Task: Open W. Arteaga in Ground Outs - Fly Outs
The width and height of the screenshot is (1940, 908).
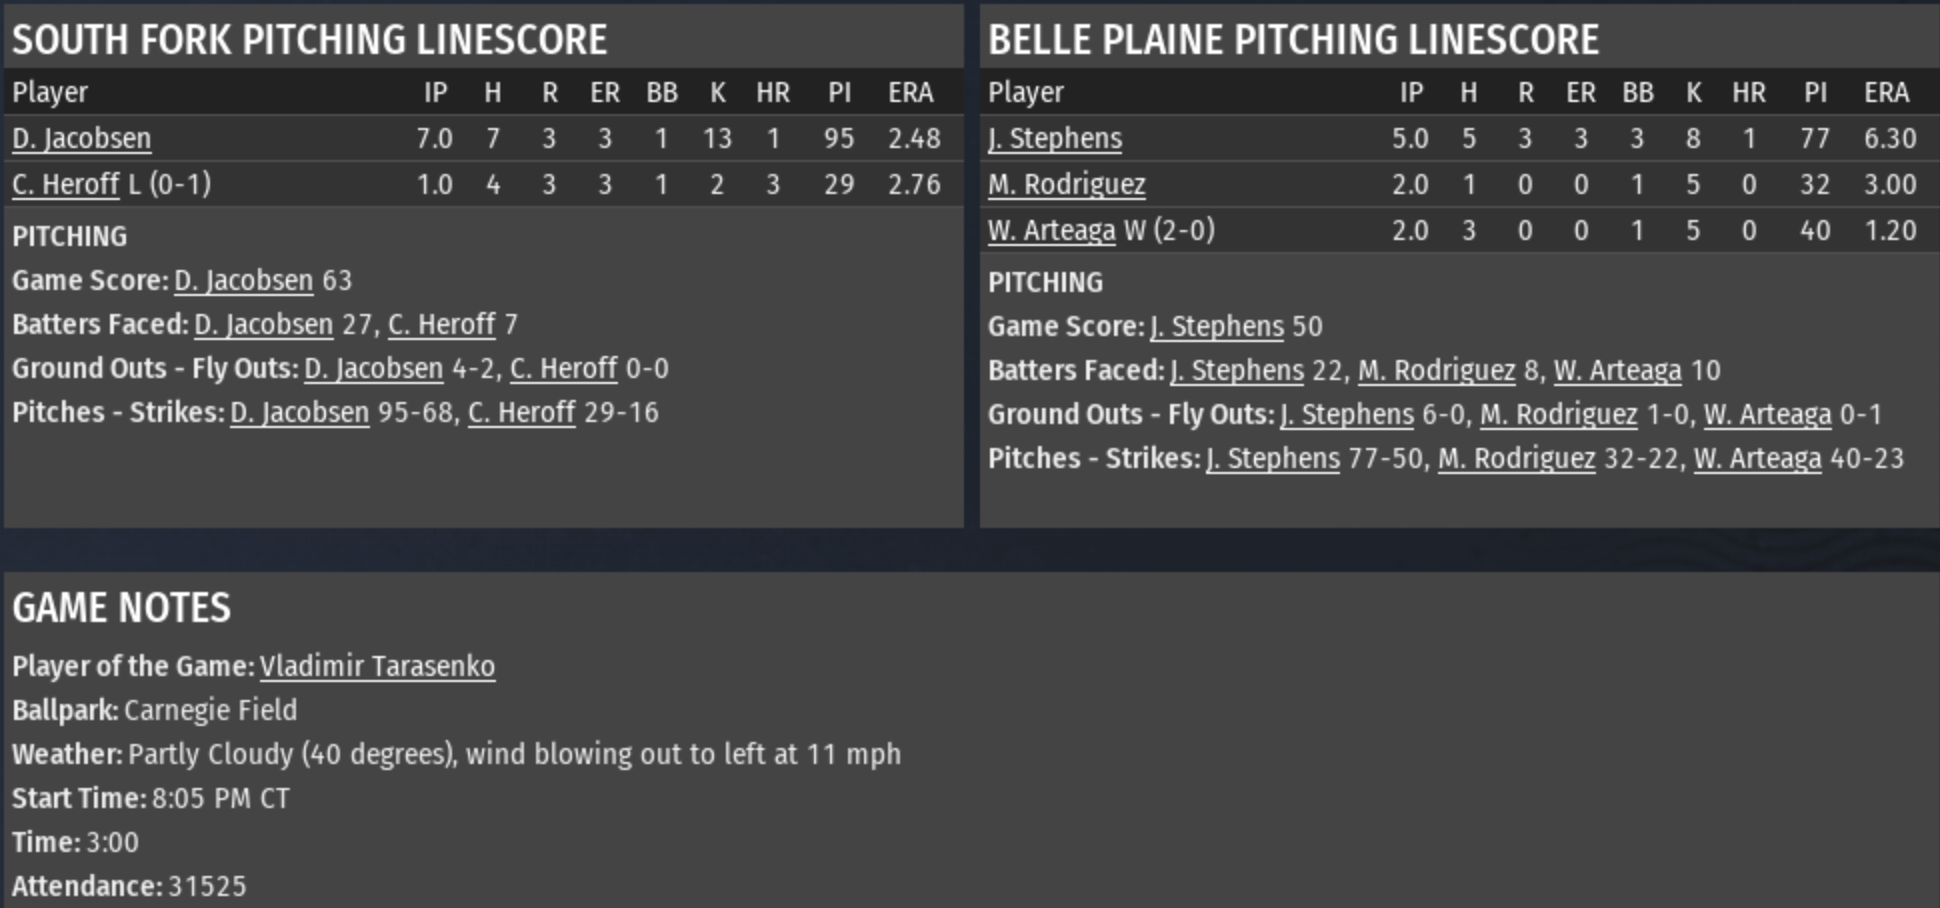Action: coord(1767,414)
